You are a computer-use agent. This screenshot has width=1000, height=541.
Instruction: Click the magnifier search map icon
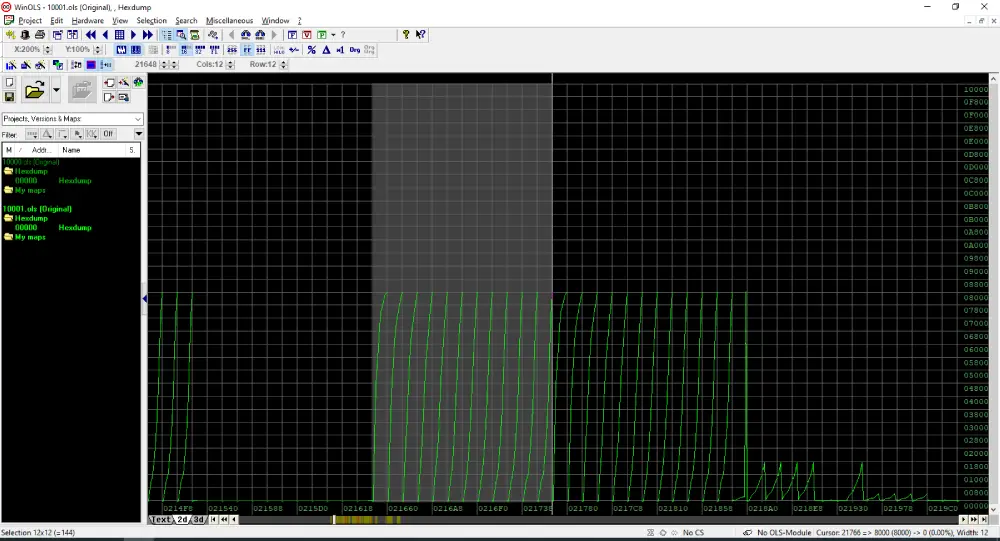pyautogui.click(x=181, y=34)
